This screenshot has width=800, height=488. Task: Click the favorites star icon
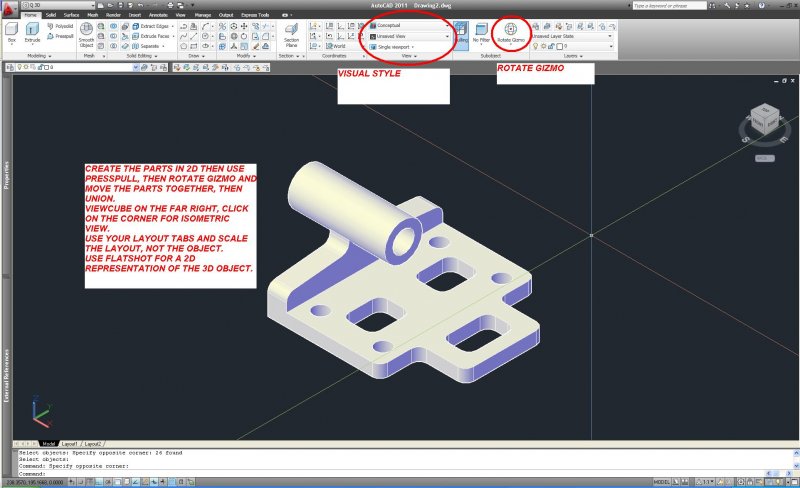tap(747, 5)
